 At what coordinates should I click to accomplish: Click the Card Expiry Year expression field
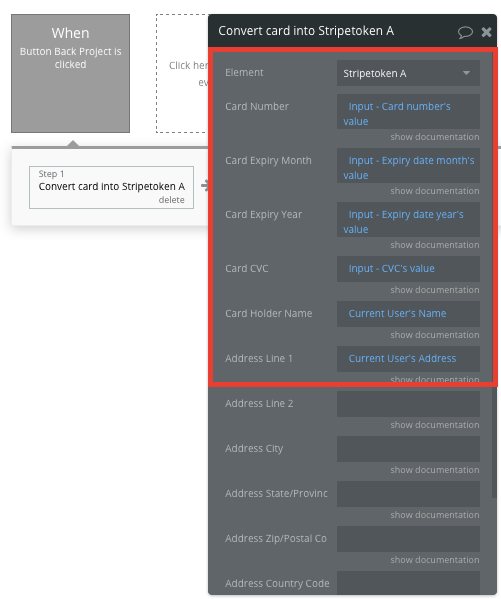(x=408, y=219)
